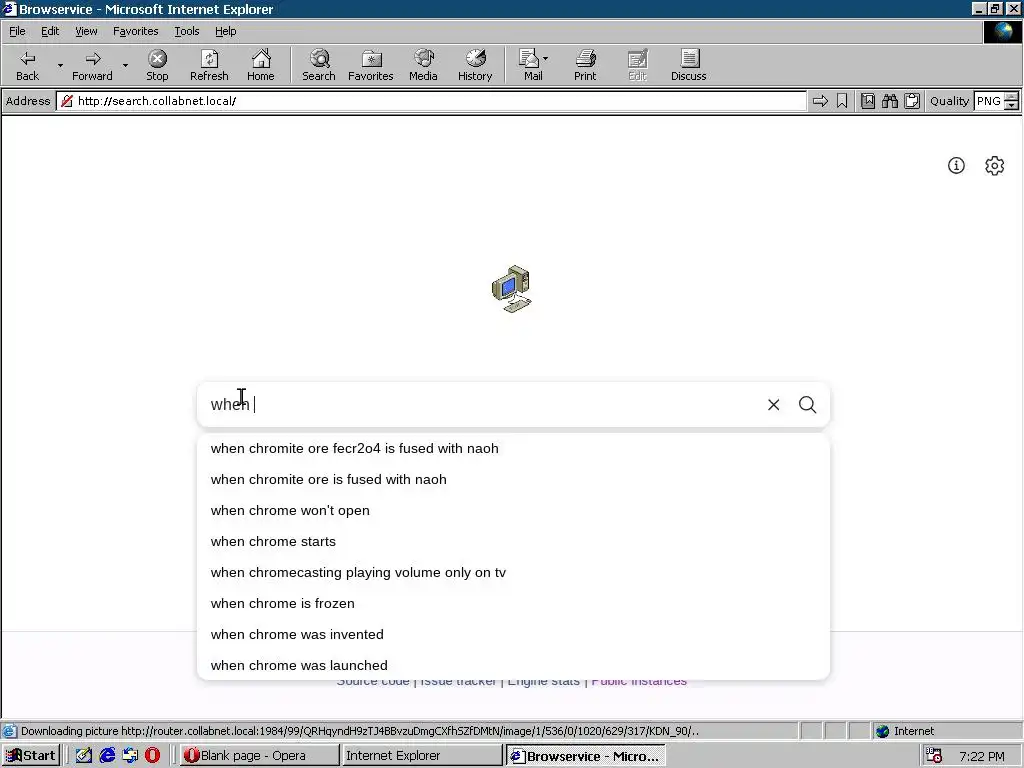Click the clipboard paste icon
Viewport: 1024px width, 768px height.
(912, 101)
